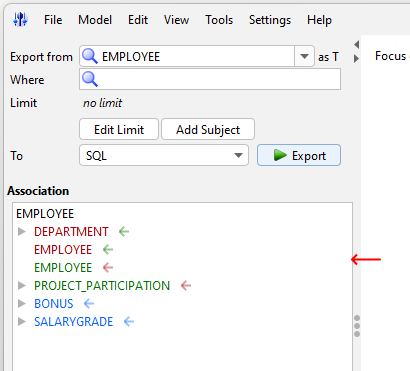Open the Edit menu

[138, 20]
